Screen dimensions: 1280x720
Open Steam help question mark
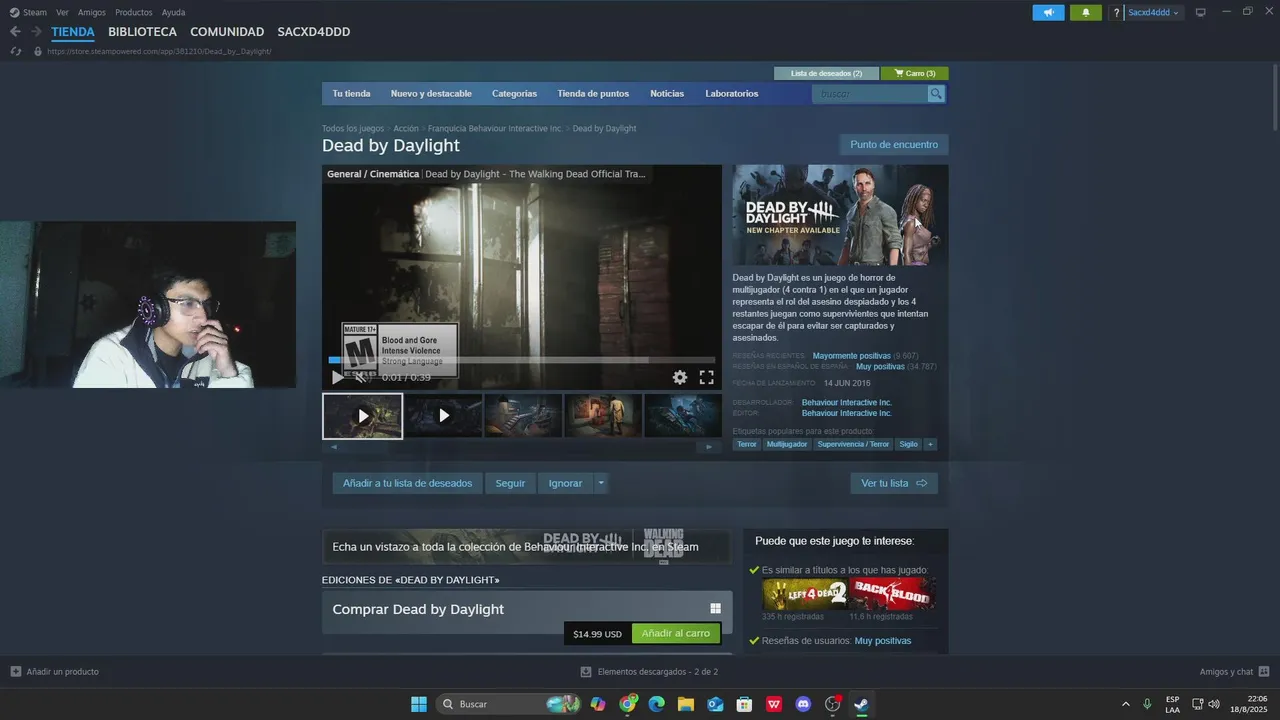tap(1116, 13)
